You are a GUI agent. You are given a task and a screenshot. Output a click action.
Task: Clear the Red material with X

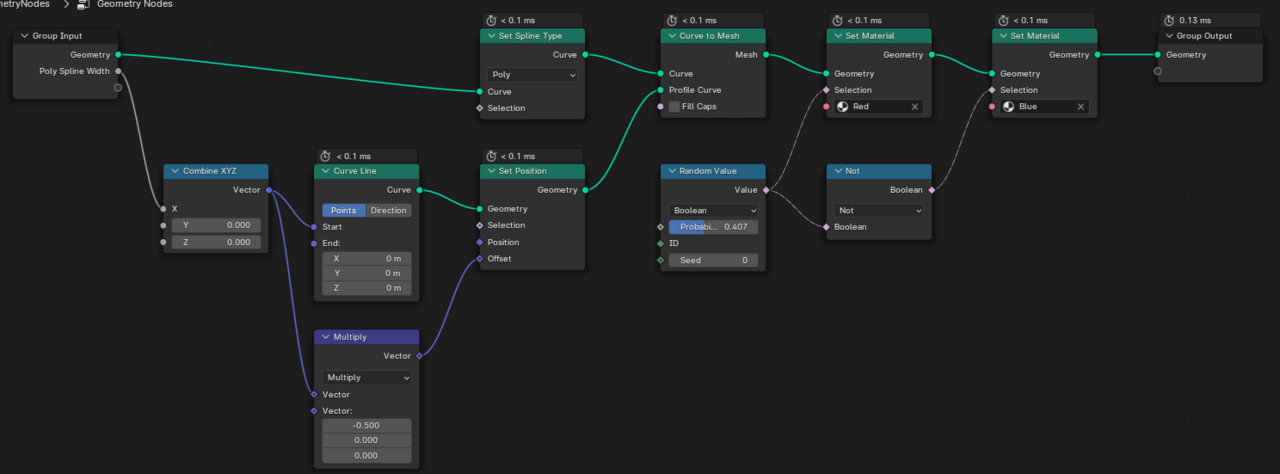[914, 106]
